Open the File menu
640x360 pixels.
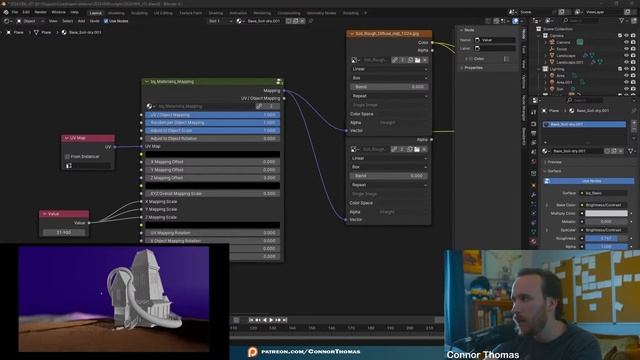(15, 12)
